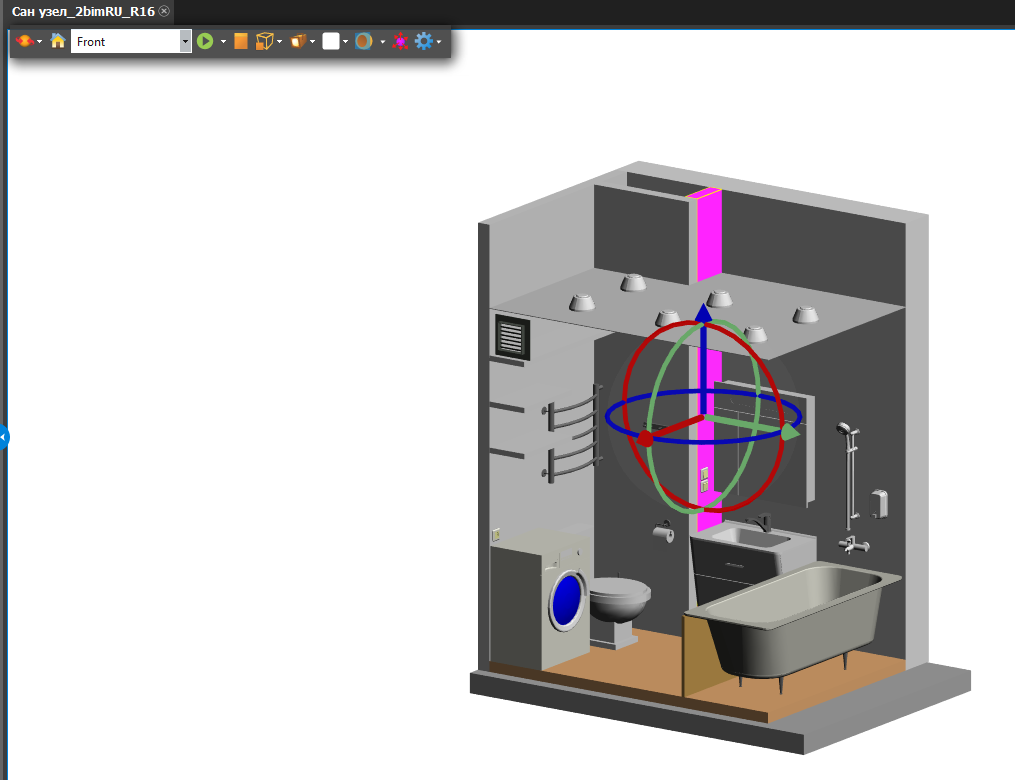1015x780 pixels.
Task: Open the background color dropdown arrow
Action: (346, 42)
